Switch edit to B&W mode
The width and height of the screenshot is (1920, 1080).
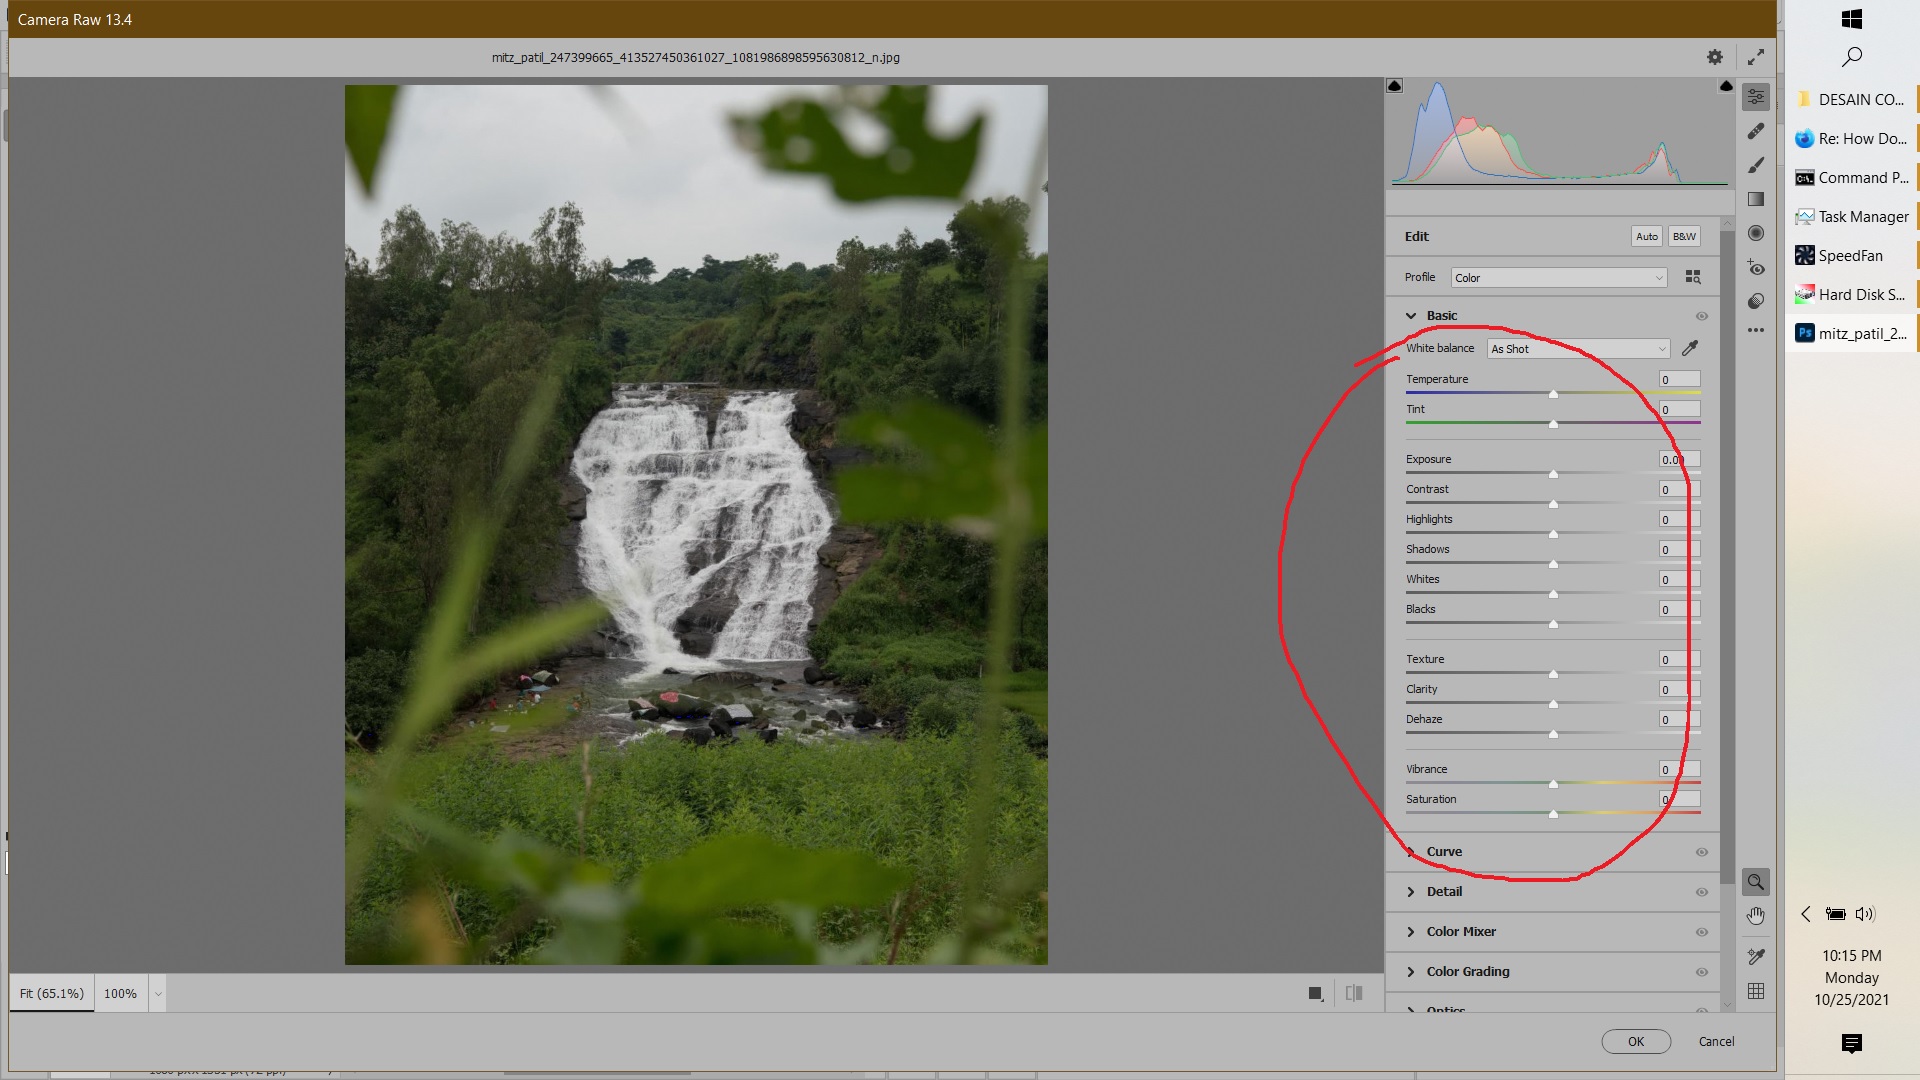[x=1684, y=236]
